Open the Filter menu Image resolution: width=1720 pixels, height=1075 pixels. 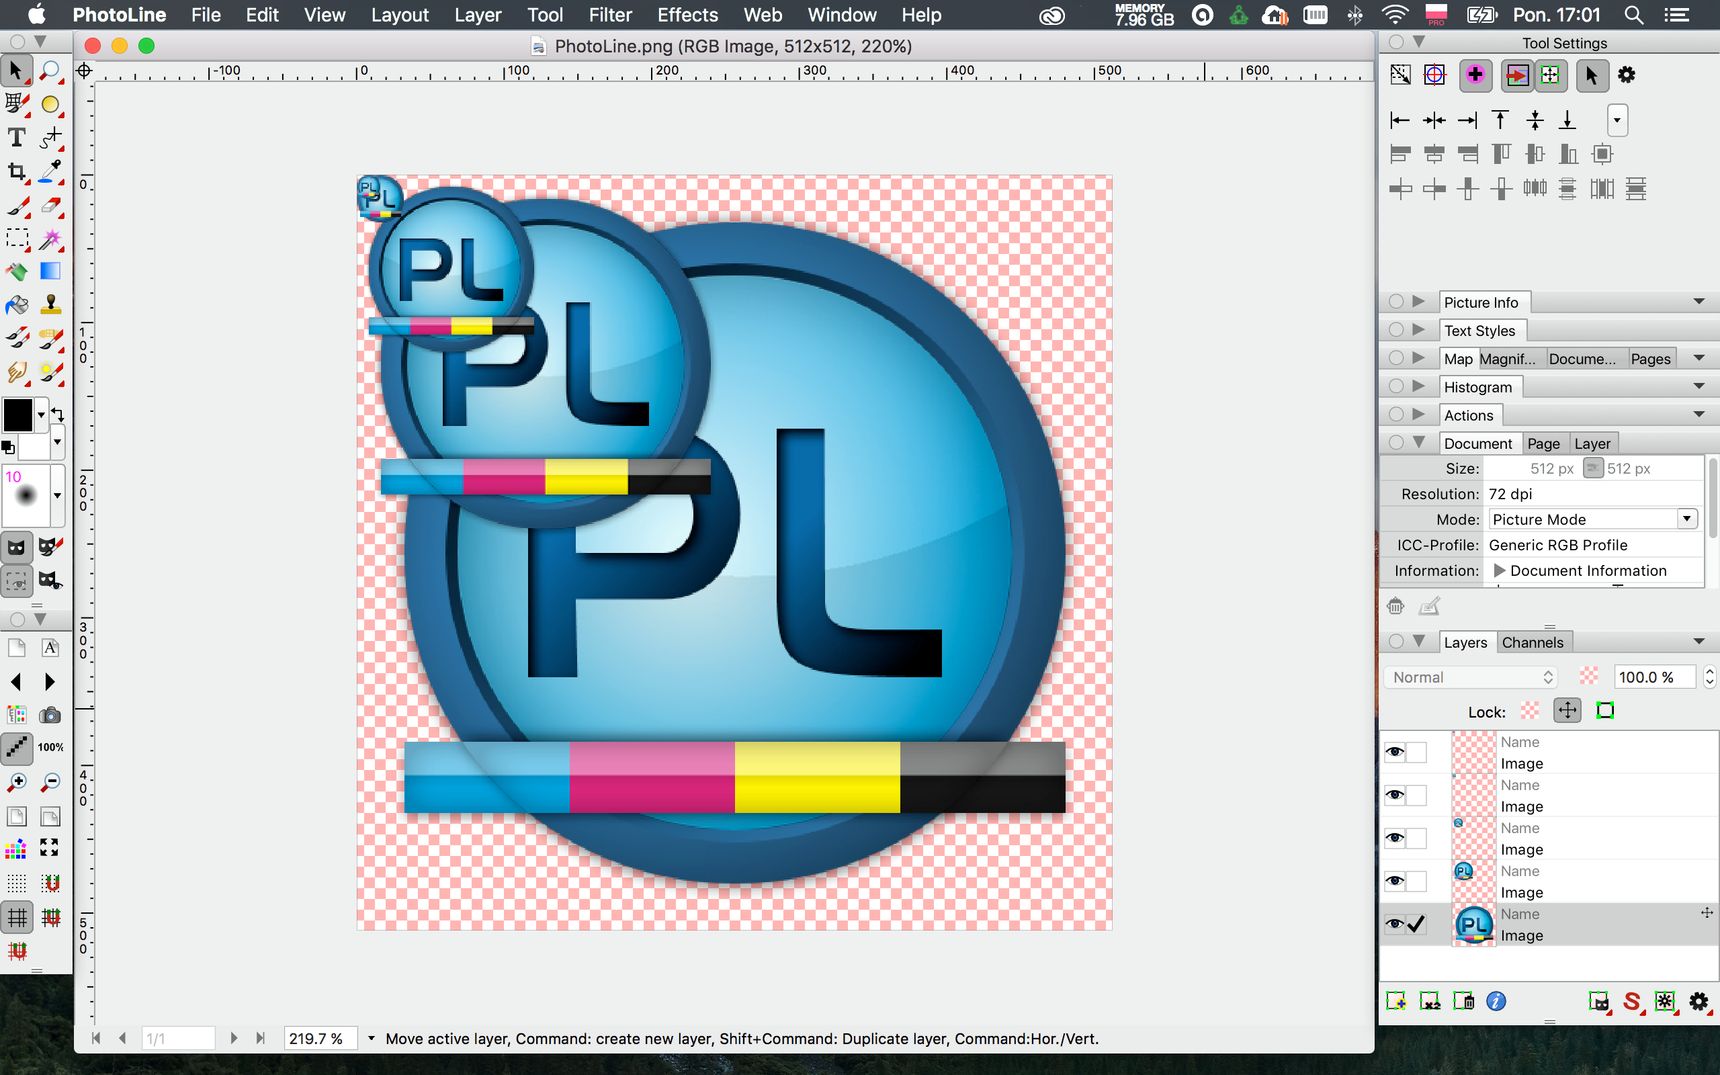610,15
